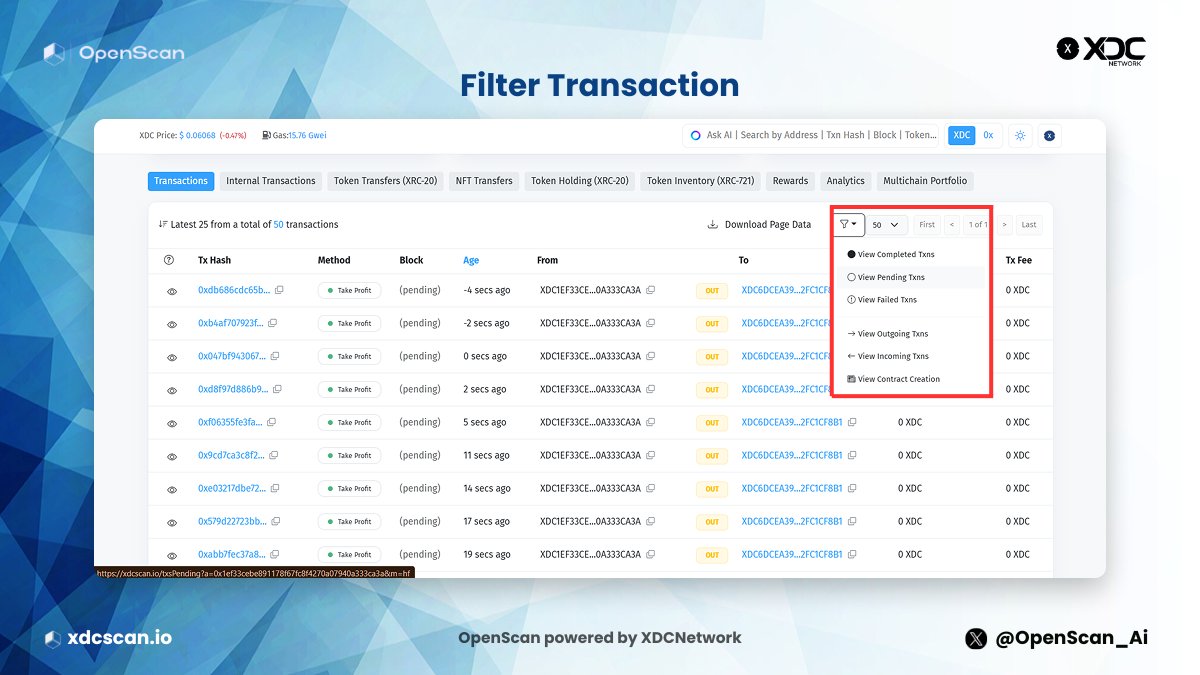Copy tx hash 0xdb686cdc65b icon
The height and width of the screenshot is (675, 1200).
pos(279,290)
